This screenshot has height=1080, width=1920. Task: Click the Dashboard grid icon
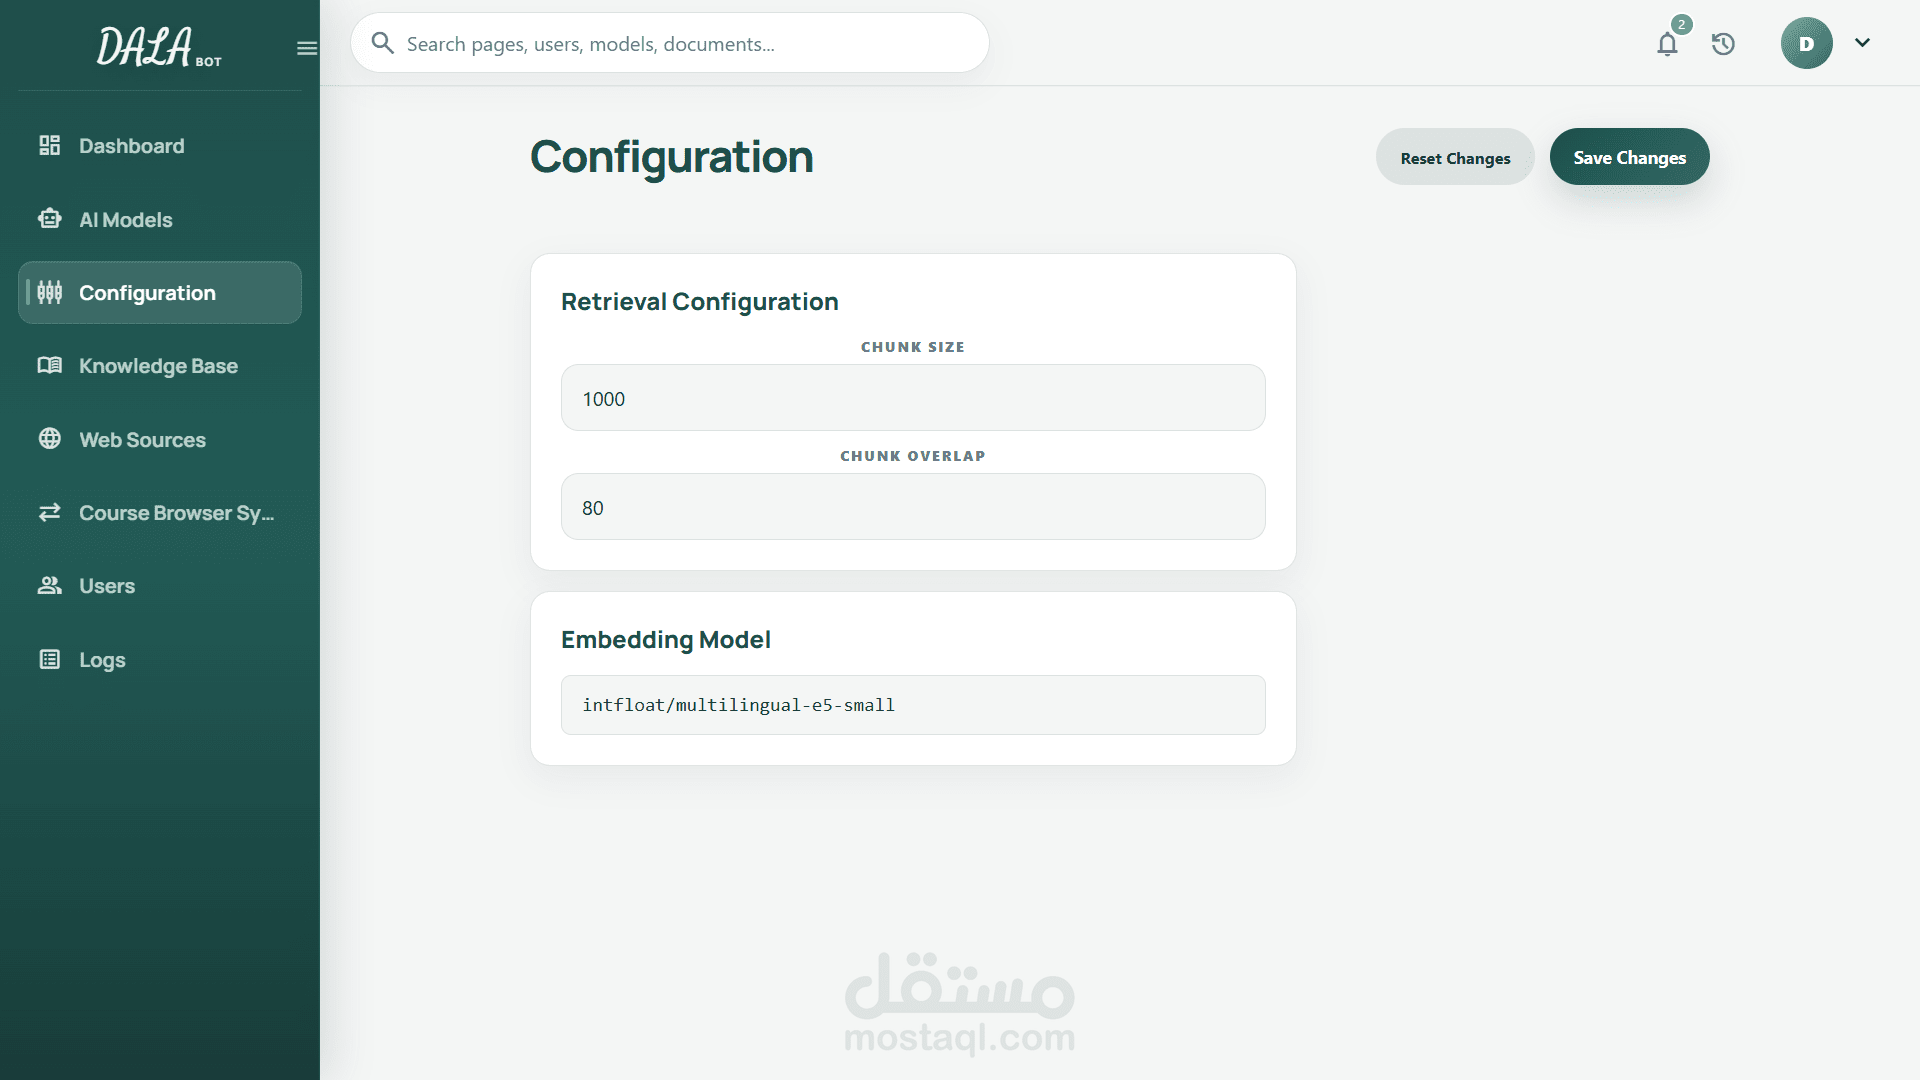pos(50,146)
